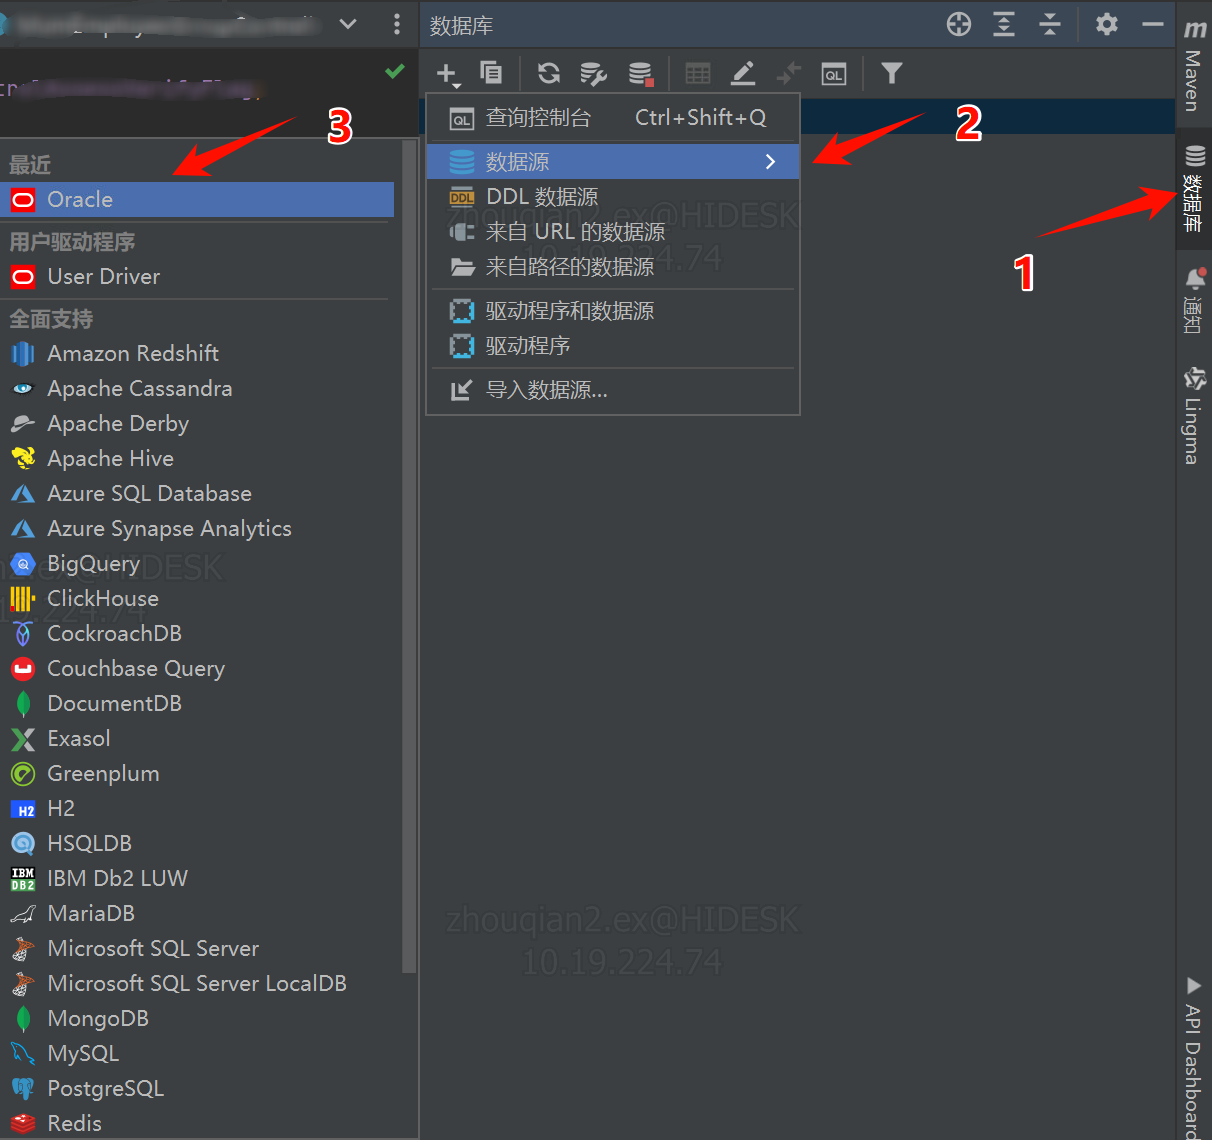Hide the database tool window with the minus icon
Screen dimensions: 1212x1140
1153,24
